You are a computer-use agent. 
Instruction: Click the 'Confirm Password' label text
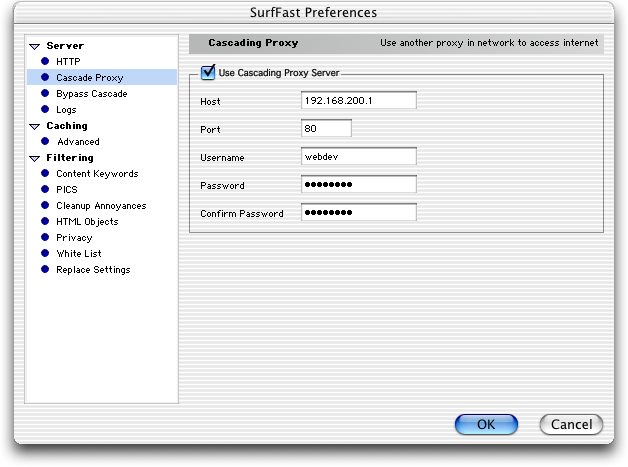point(242,214)
